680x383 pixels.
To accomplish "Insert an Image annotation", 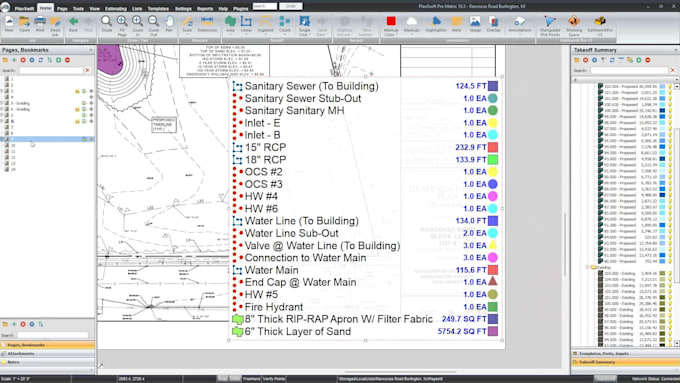I will (x=475, y=24).
